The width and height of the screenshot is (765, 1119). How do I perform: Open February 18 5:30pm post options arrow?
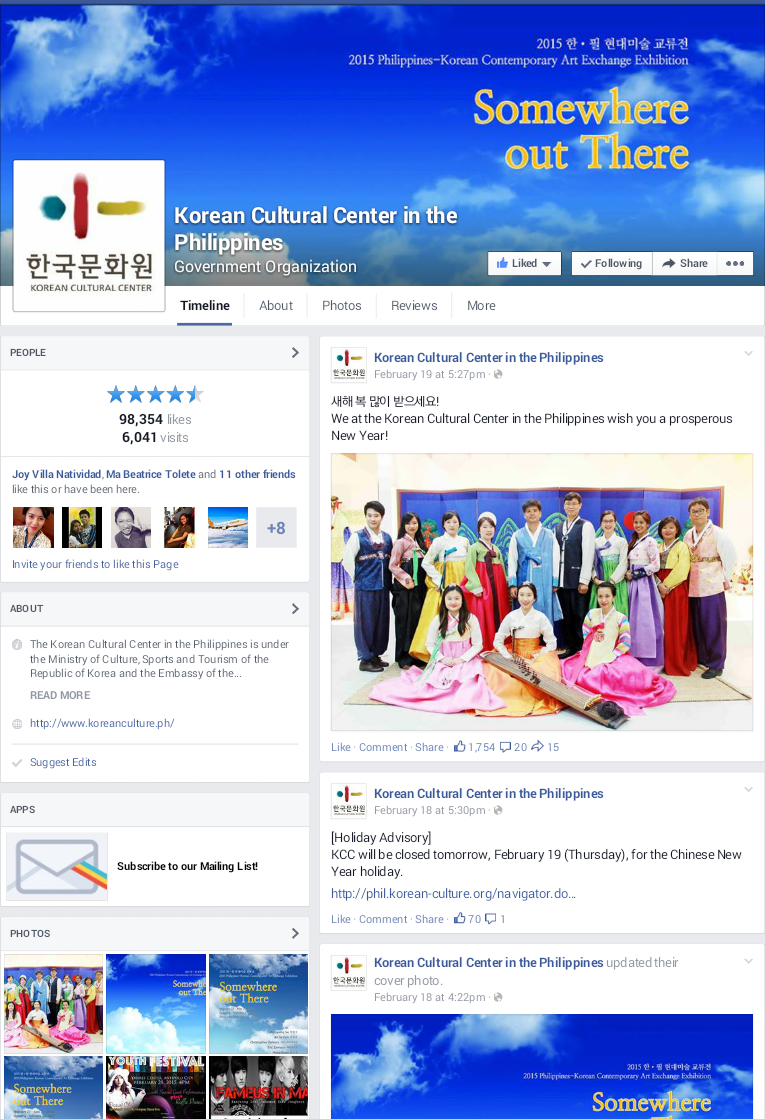coord(748,789)
